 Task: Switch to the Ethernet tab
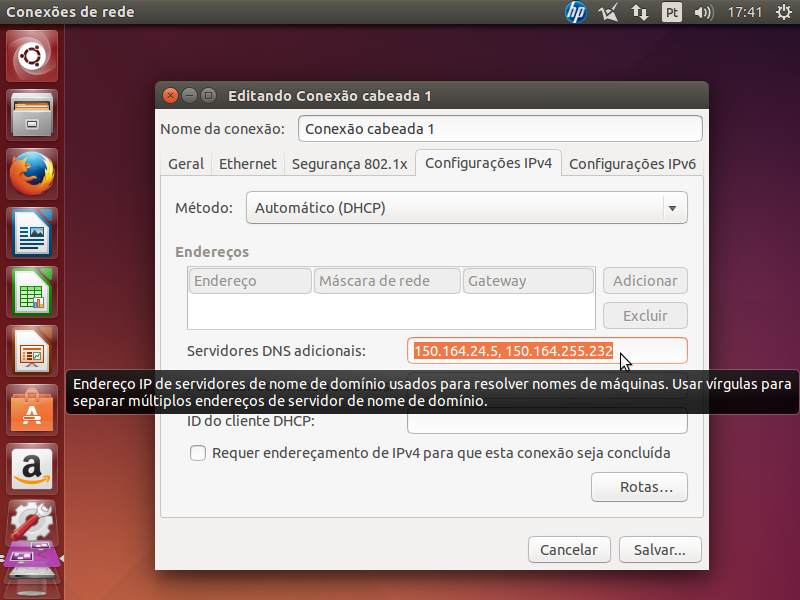247,164
